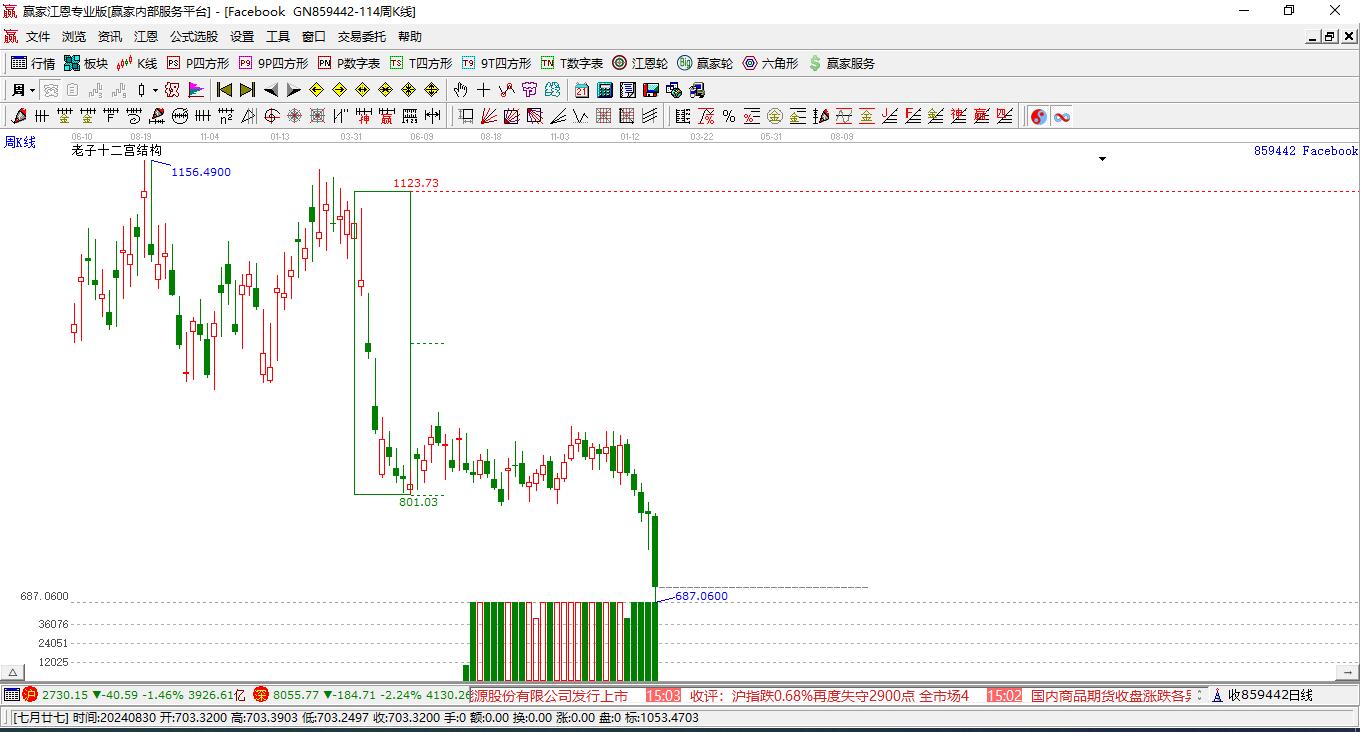Click the Shenzhen index 深 badge icon
The height and width of the screenshot is (732, 1360).
(261, 694)
